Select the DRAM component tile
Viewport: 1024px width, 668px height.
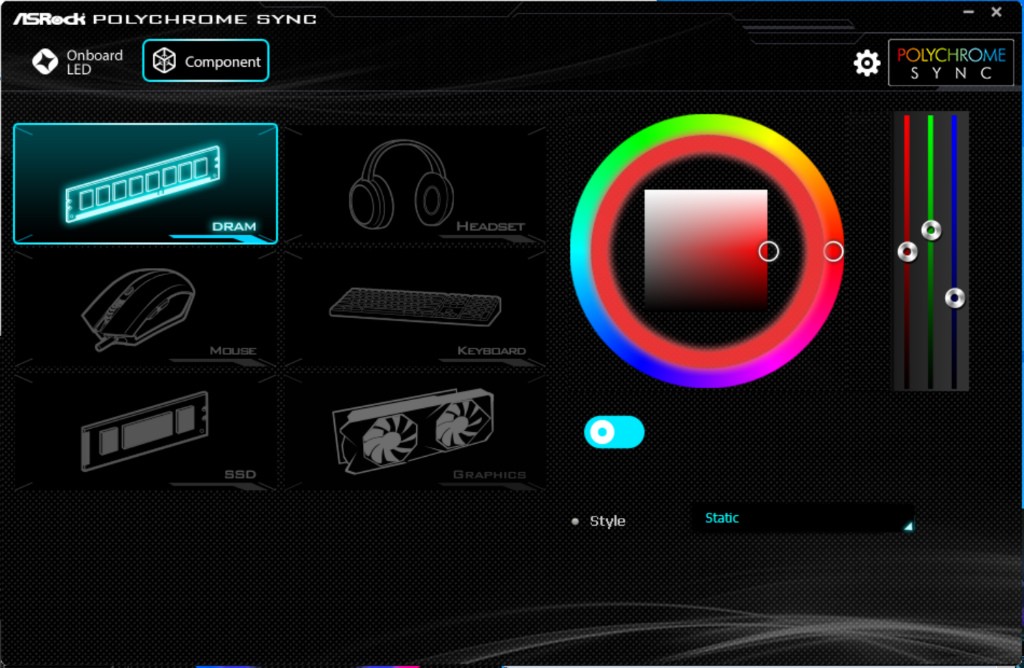[x=145, y=183]
